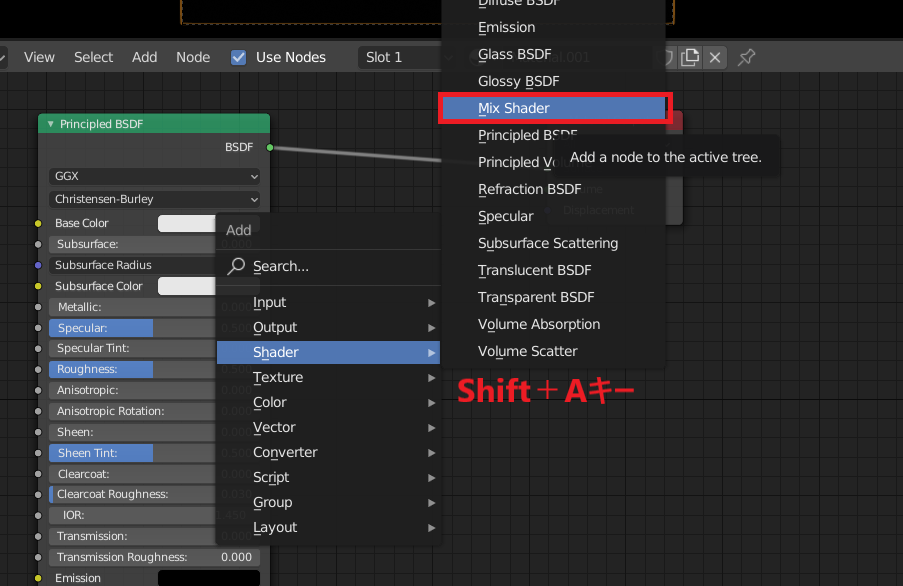903x586 pixels.
Task: Open the Slot 1 dropdown
Action: [x=403, y=57]
